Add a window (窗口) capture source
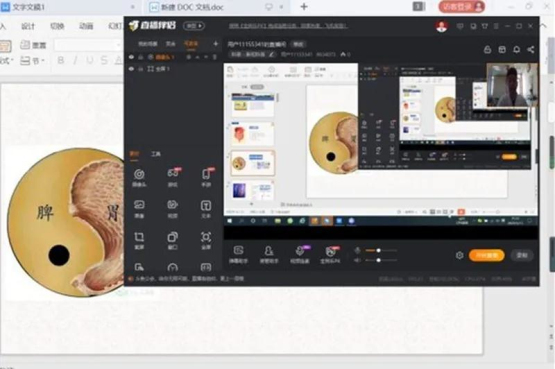The image size is (555, 369). [173, 240]
